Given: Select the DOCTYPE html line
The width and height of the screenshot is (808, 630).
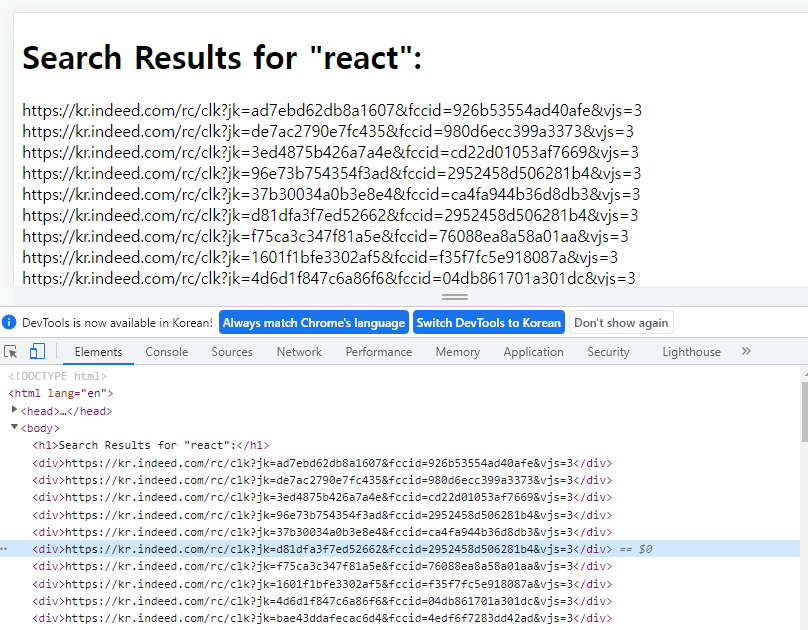Looking at the screenshot, I should 57,376.
